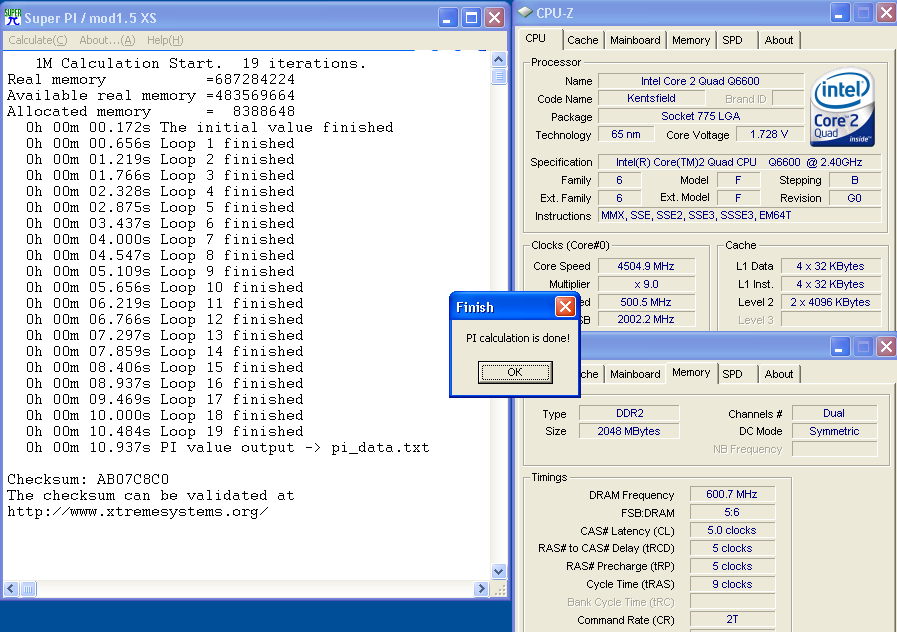Click the Specification field with 'Q6600 @ 2.40GHz'
The height and width of the screenshot is (632, 897).
click(740, 162)
